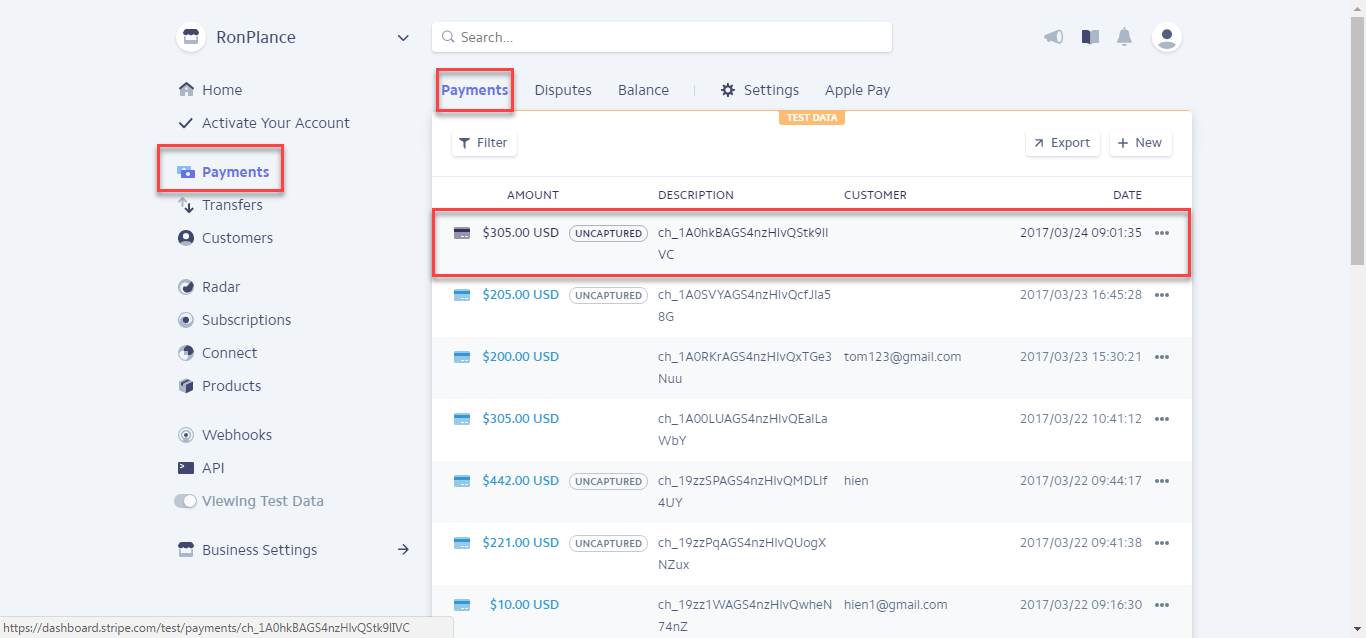Click the notifications bell icon
The image size is (1366, 638).
click(x=1125, y=37)
